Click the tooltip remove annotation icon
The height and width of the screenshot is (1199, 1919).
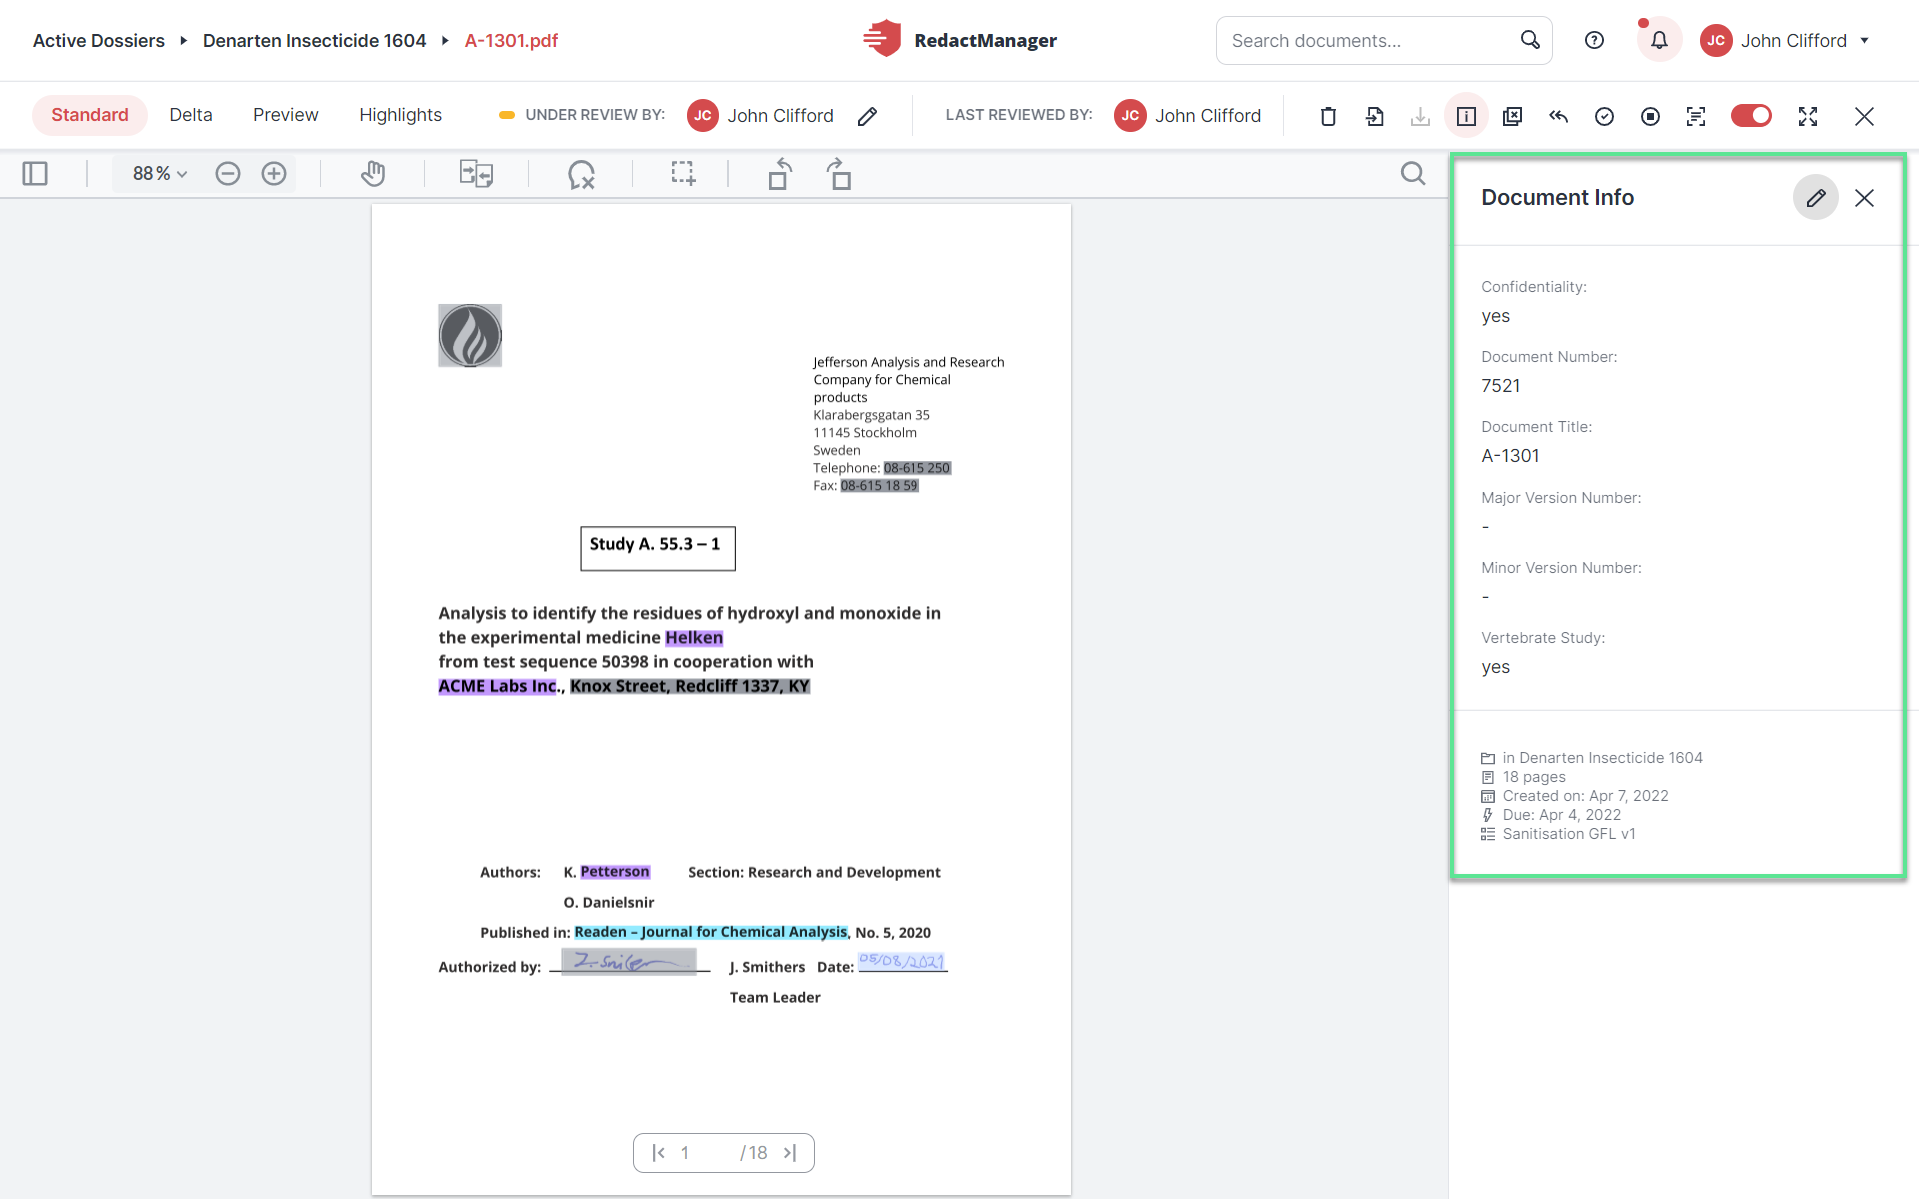581,175
